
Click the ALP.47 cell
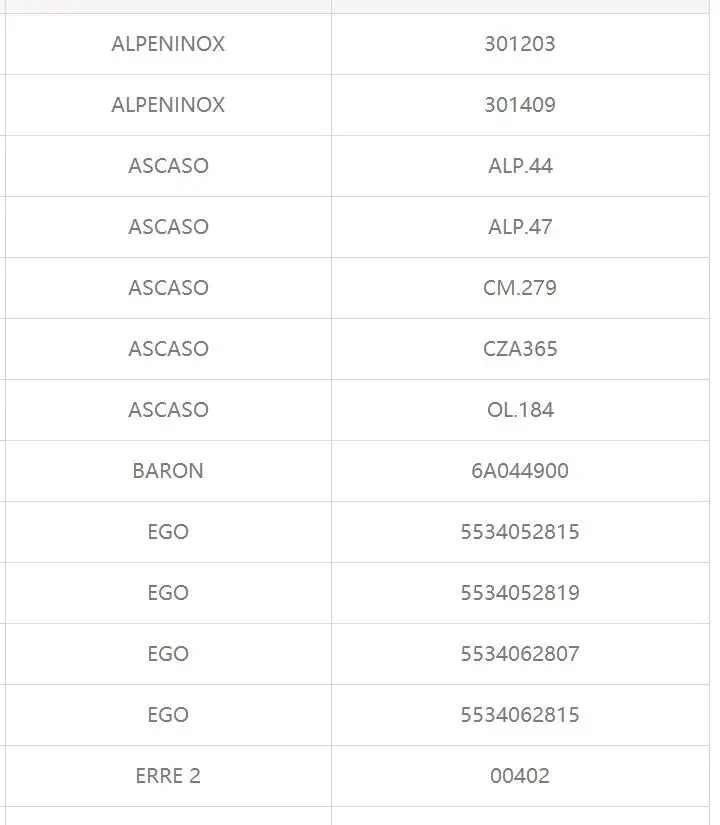coord(520,227)
